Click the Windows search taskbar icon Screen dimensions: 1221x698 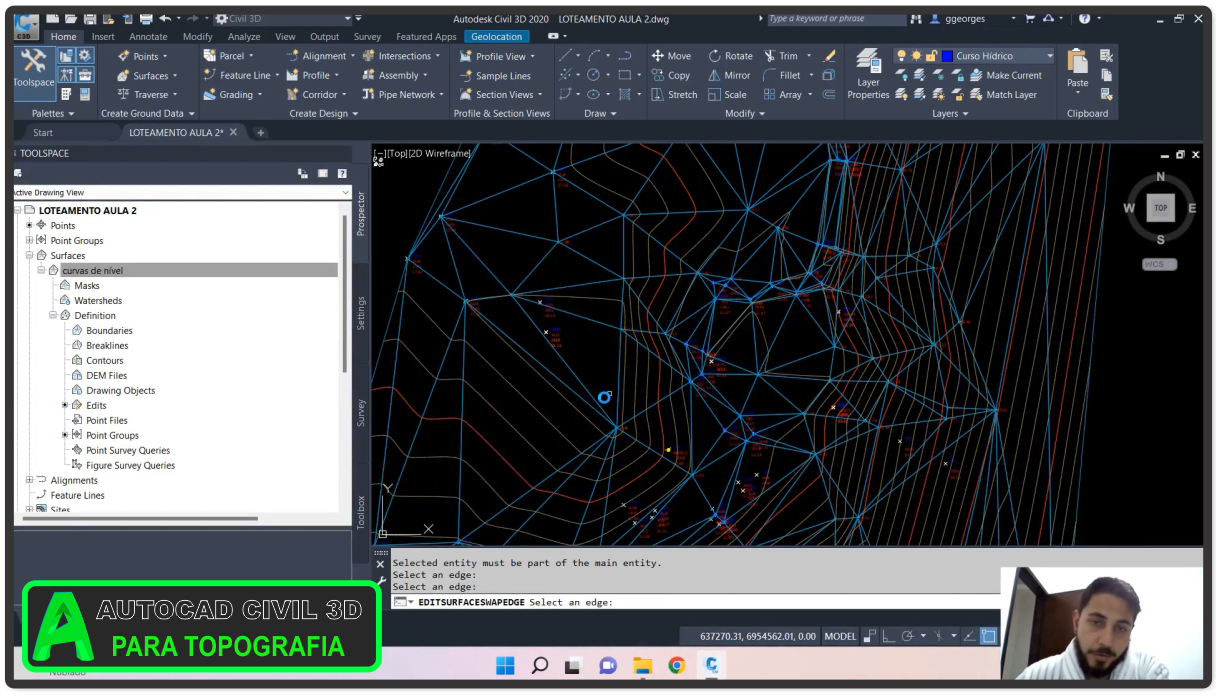point(540,665)
